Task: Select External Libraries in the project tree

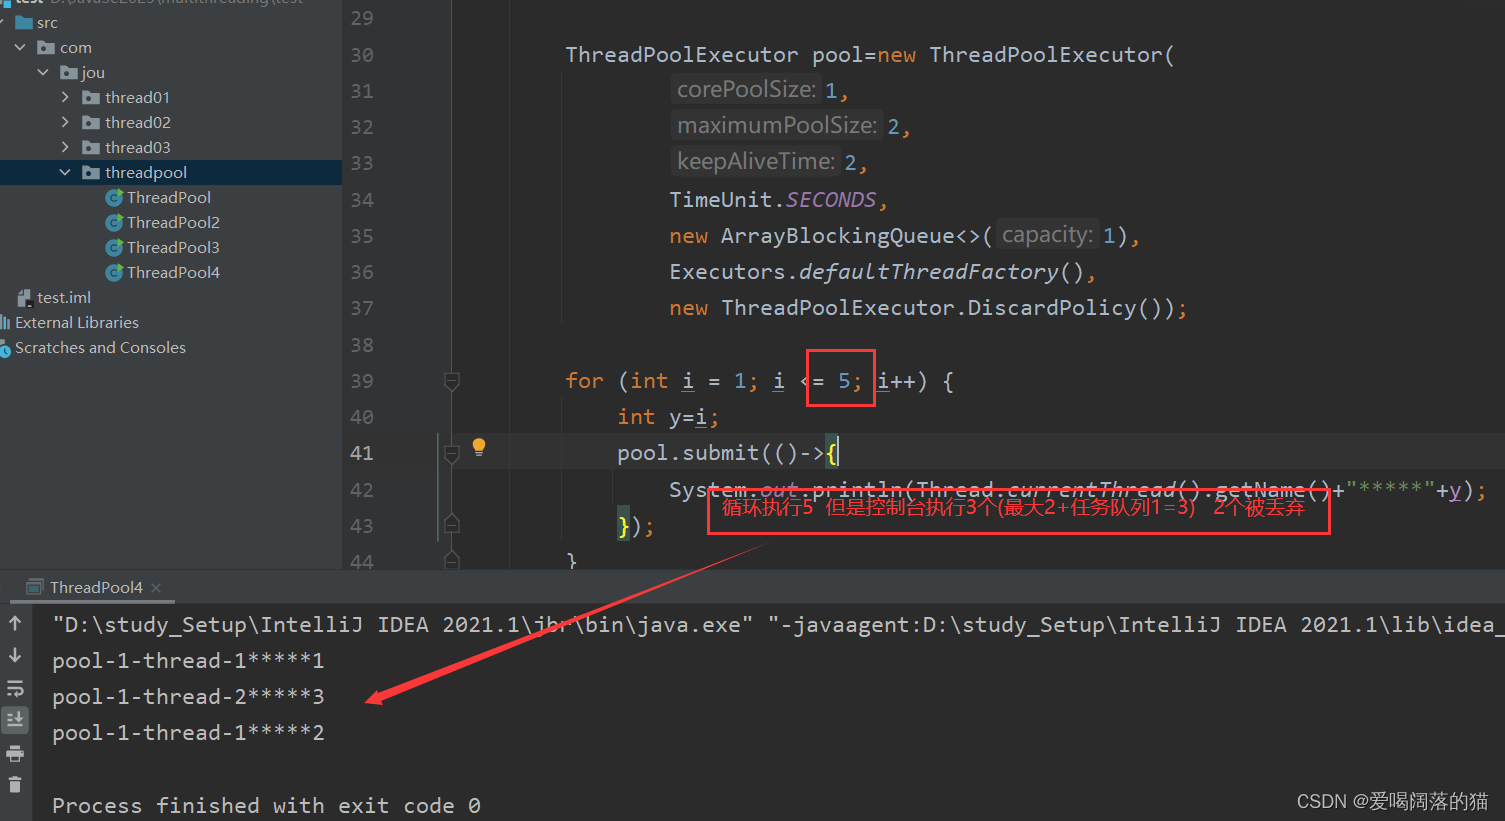Action: coord(77,322)
